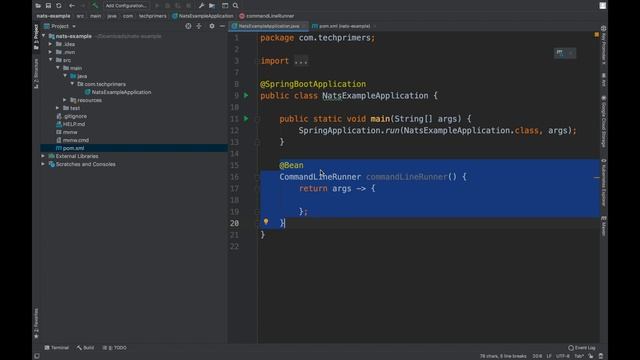Select mvnw.cmd file in tree
This screenshot has height=360, width=640.
[x=72, y=140]
